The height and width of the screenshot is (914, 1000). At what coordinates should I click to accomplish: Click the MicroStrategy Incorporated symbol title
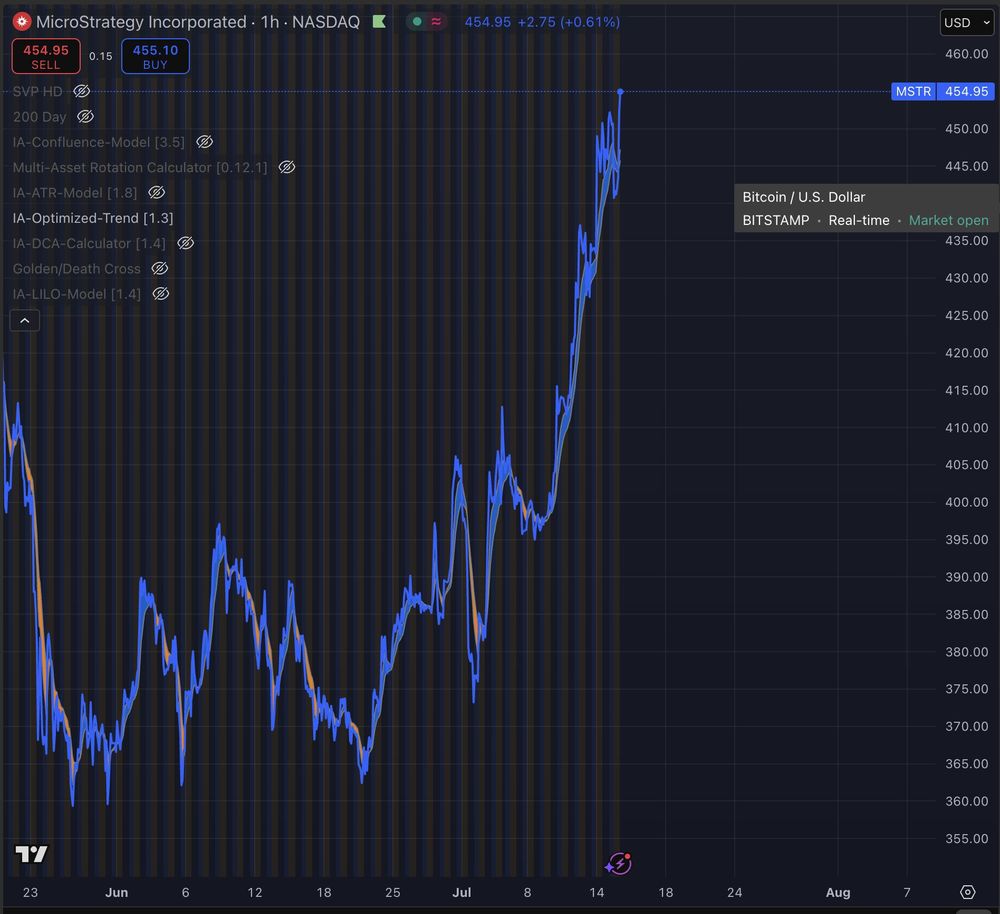pos(141,22)
